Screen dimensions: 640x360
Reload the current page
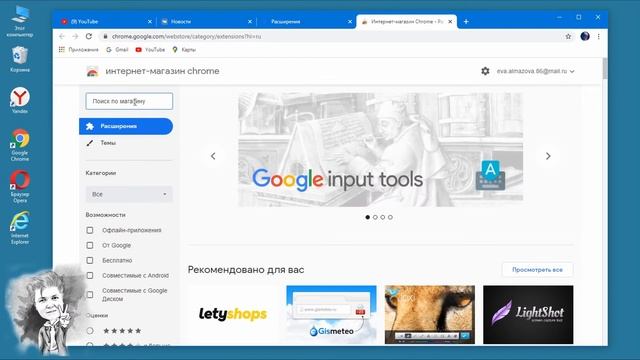pos(89,36)
